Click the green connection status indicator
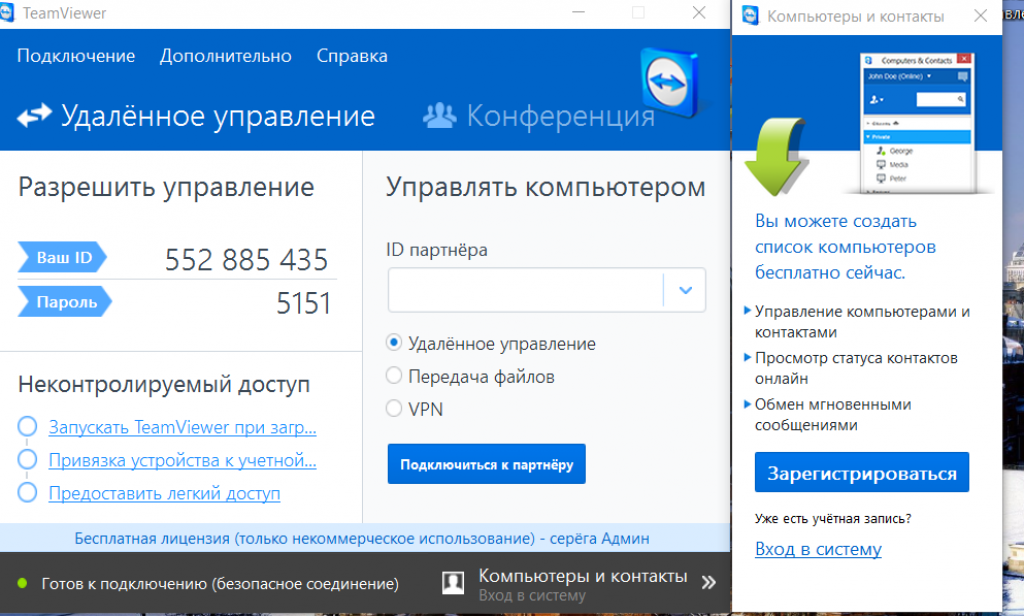The image size is (1024, 616). click(22, 583)
